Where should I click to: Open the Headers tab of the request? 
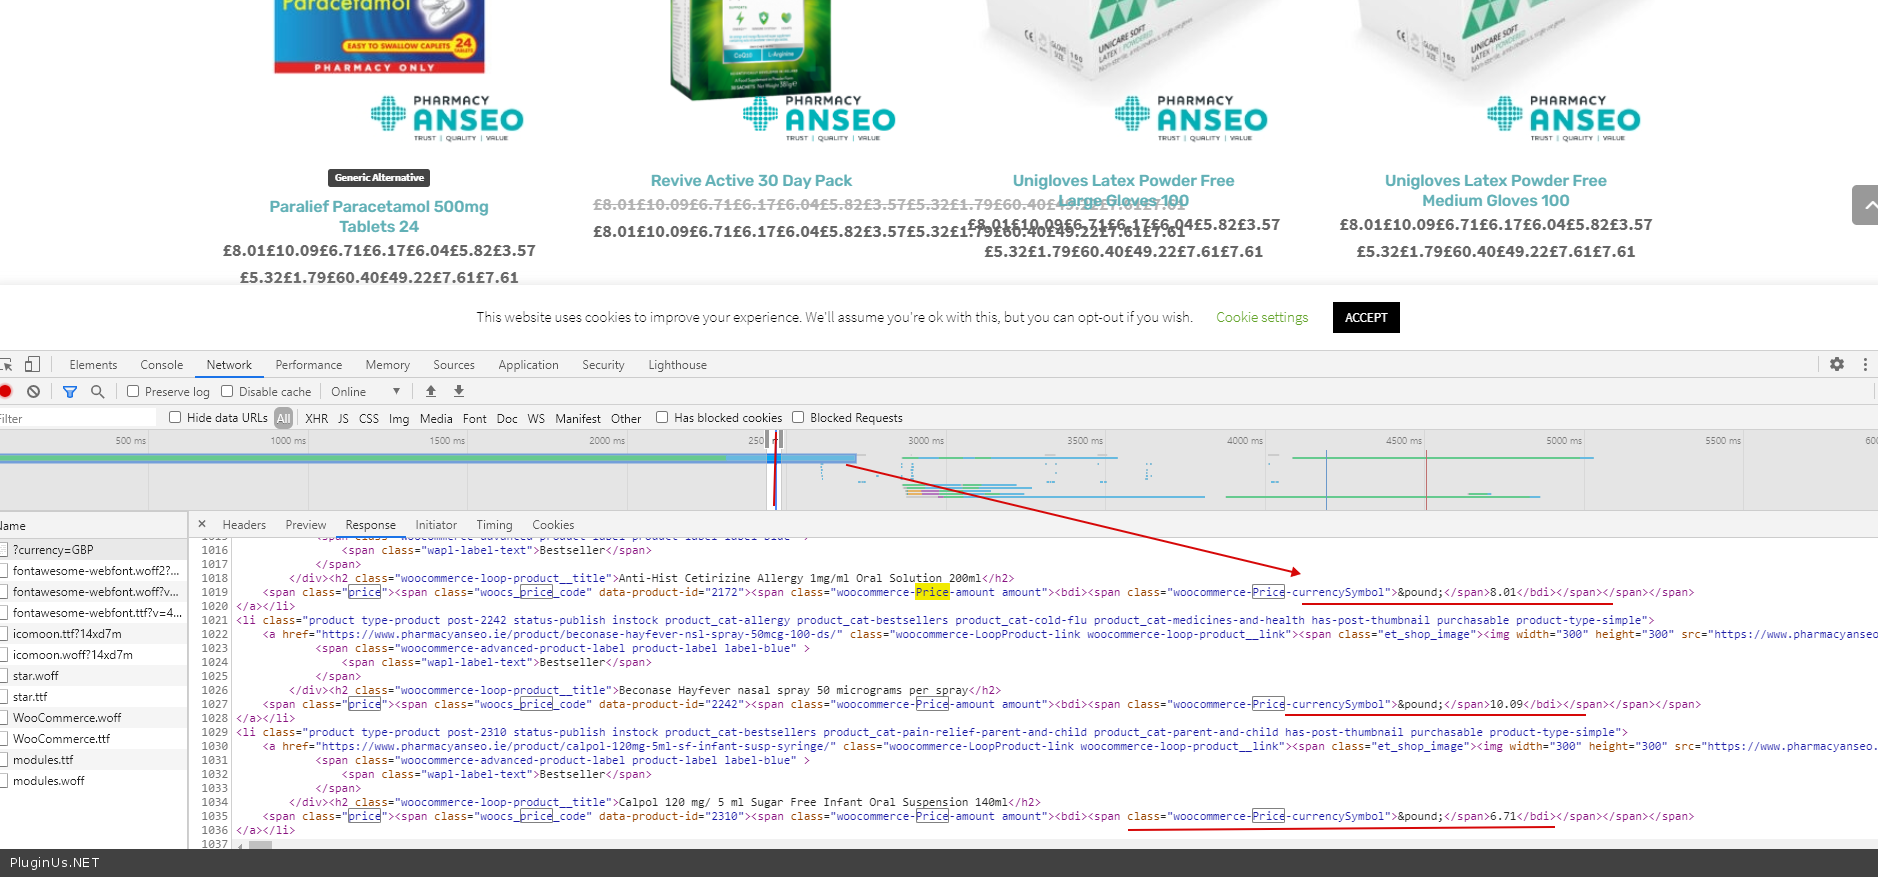(244, 525)
